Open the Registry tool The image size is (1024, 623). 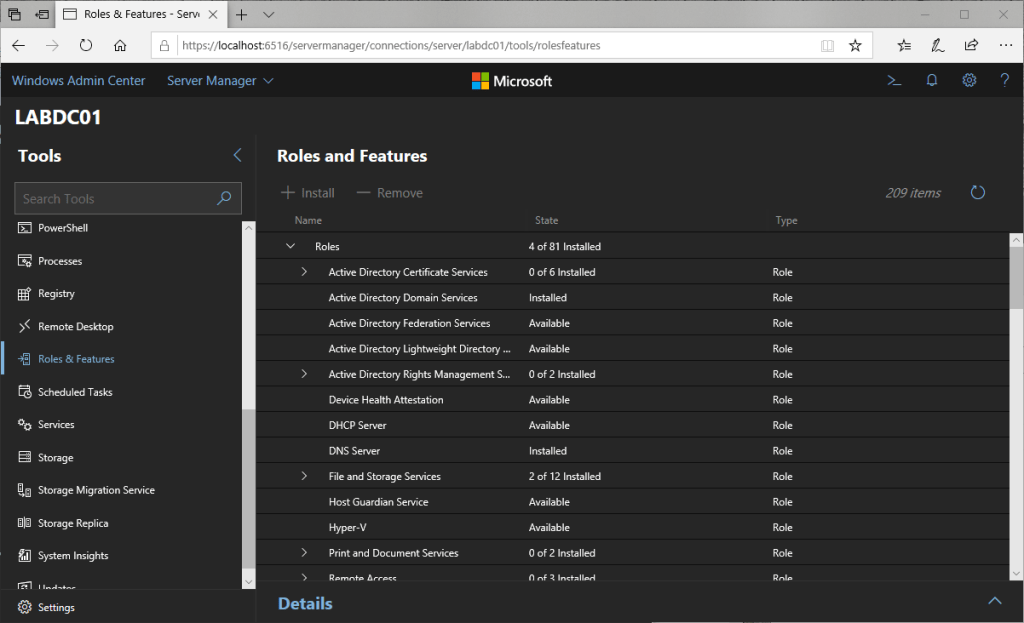(x=56, y=294)
